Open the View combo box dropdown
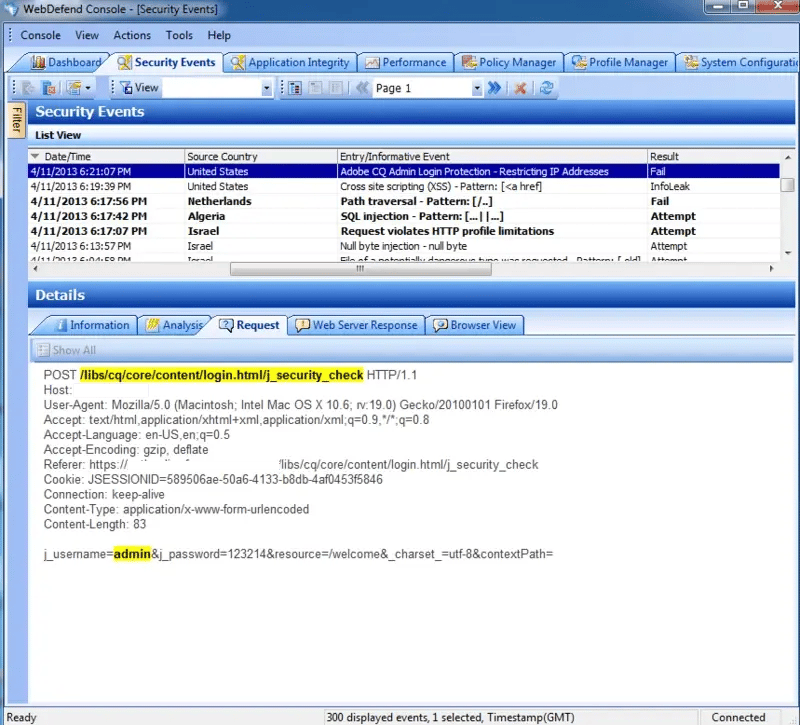This screenshot has width=800, height=725. [267, 88]
